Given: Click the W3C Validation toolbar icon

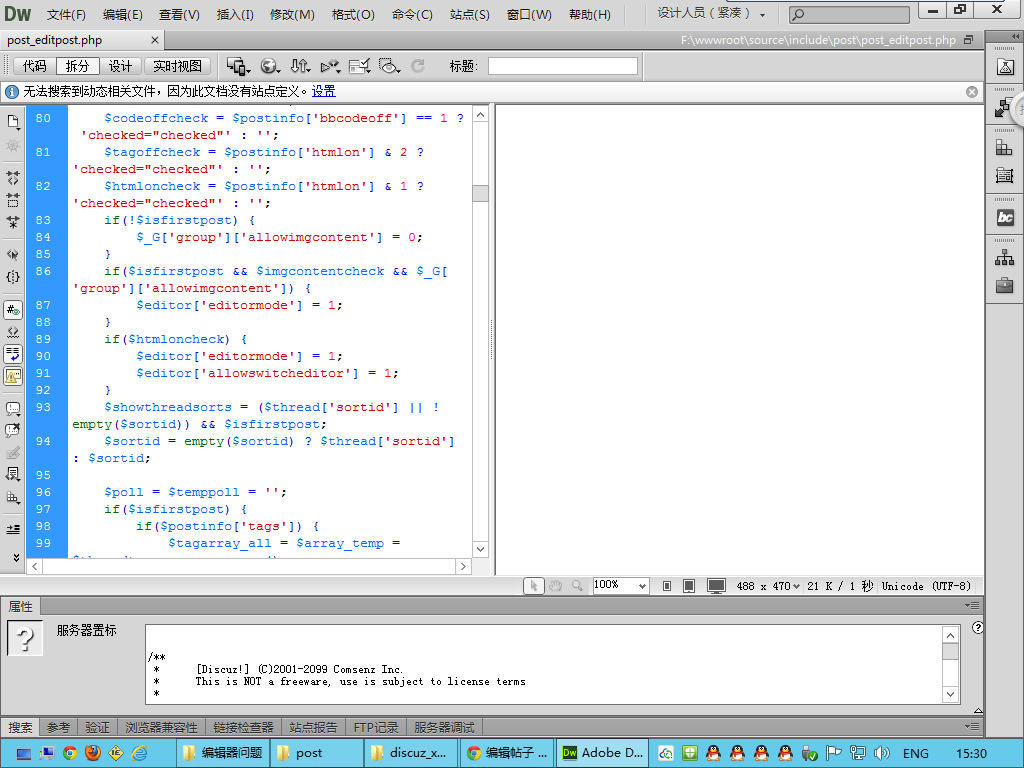Looking at the screenshot, I should pyautogui.click(x=330, y=66).
